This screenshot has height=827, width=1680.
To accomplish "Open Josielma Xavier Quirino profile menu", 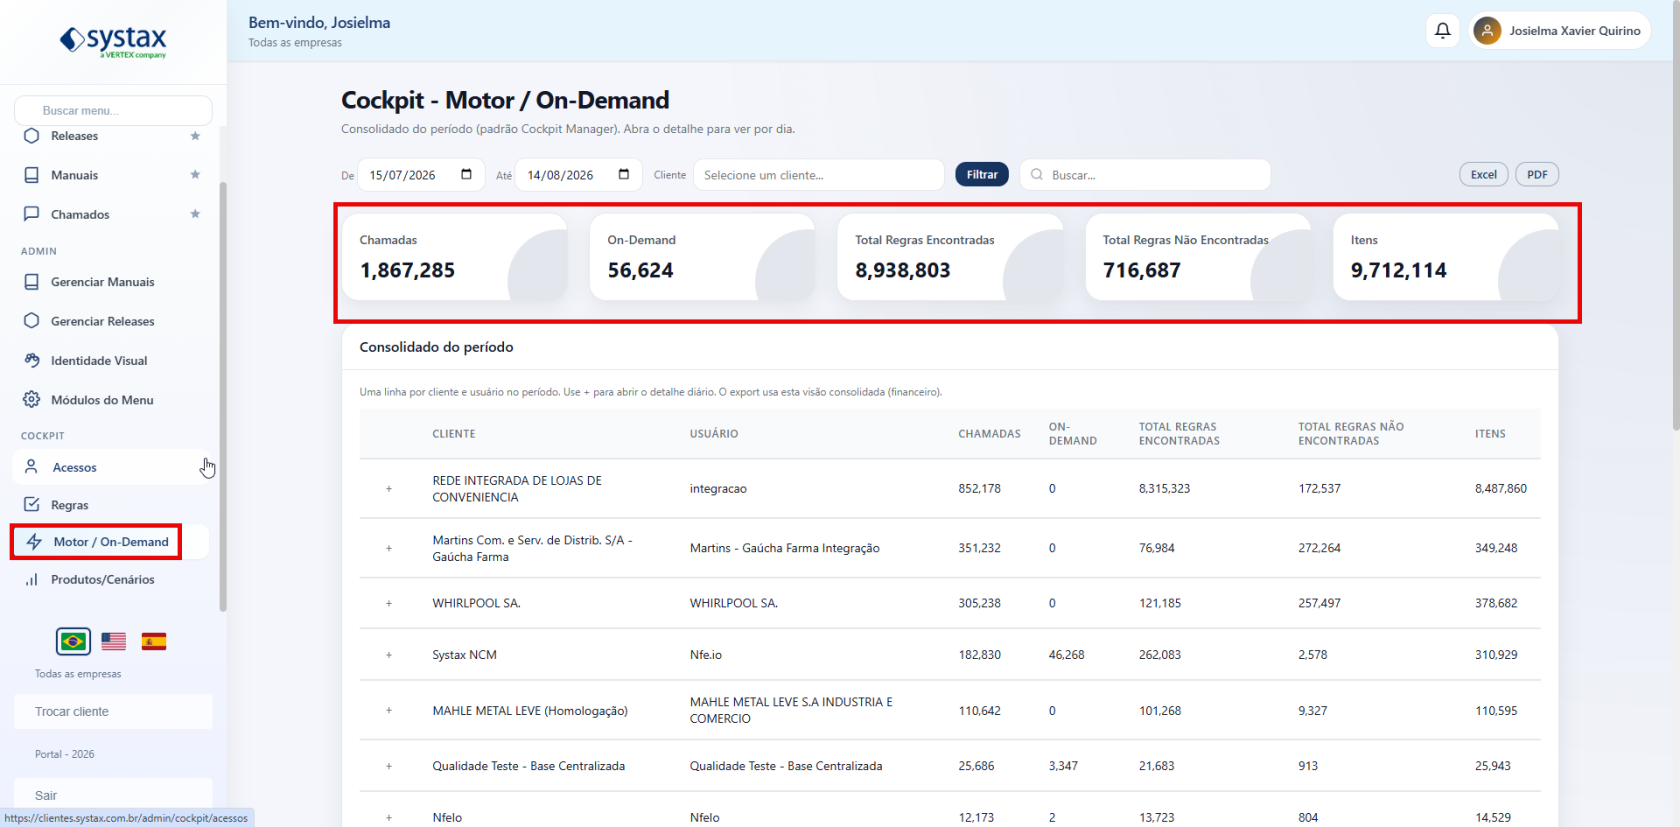I will [x=1559, y=31].
